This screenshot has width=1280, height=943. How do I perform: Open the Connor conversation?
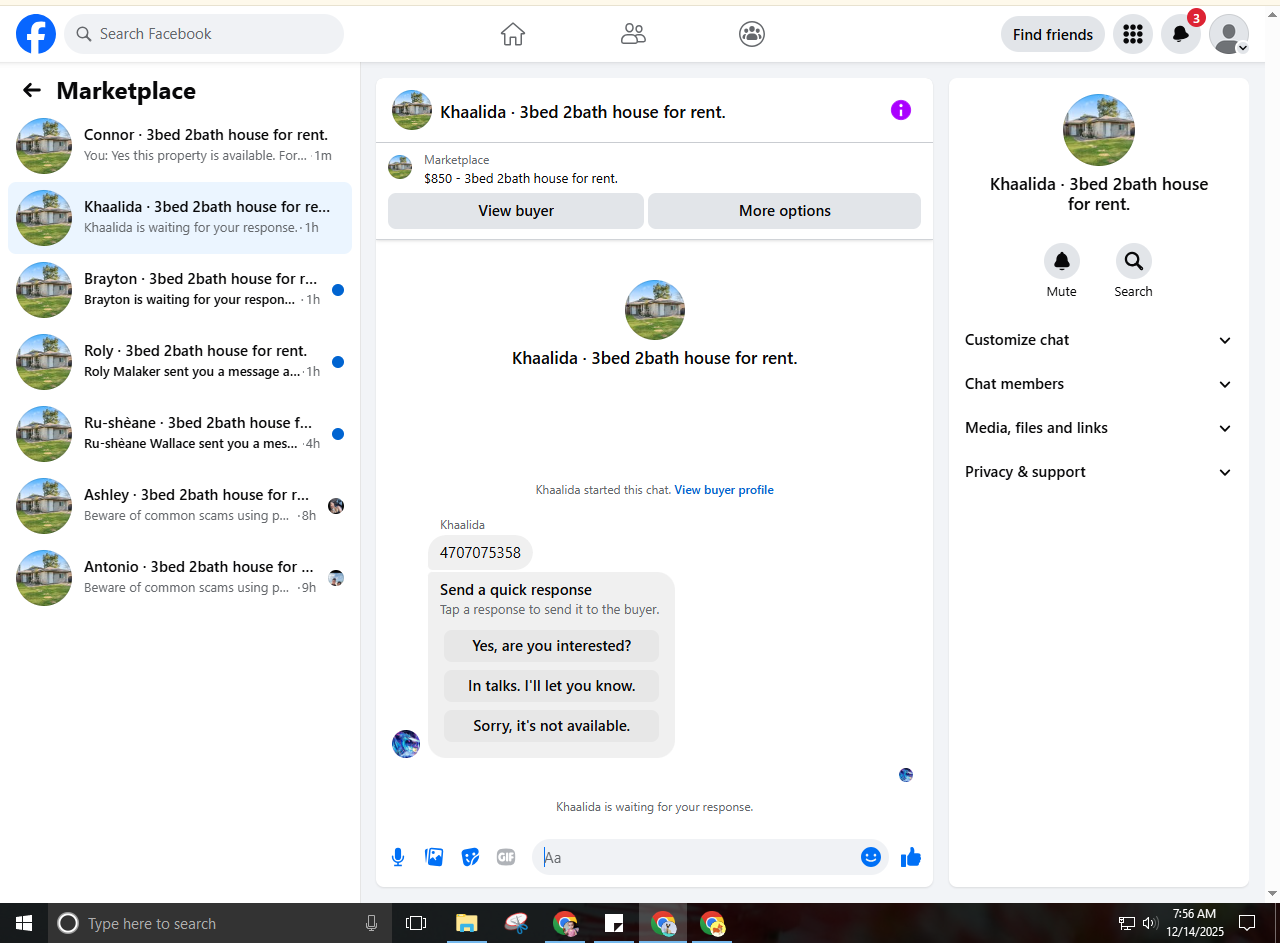tap(180, 146)
